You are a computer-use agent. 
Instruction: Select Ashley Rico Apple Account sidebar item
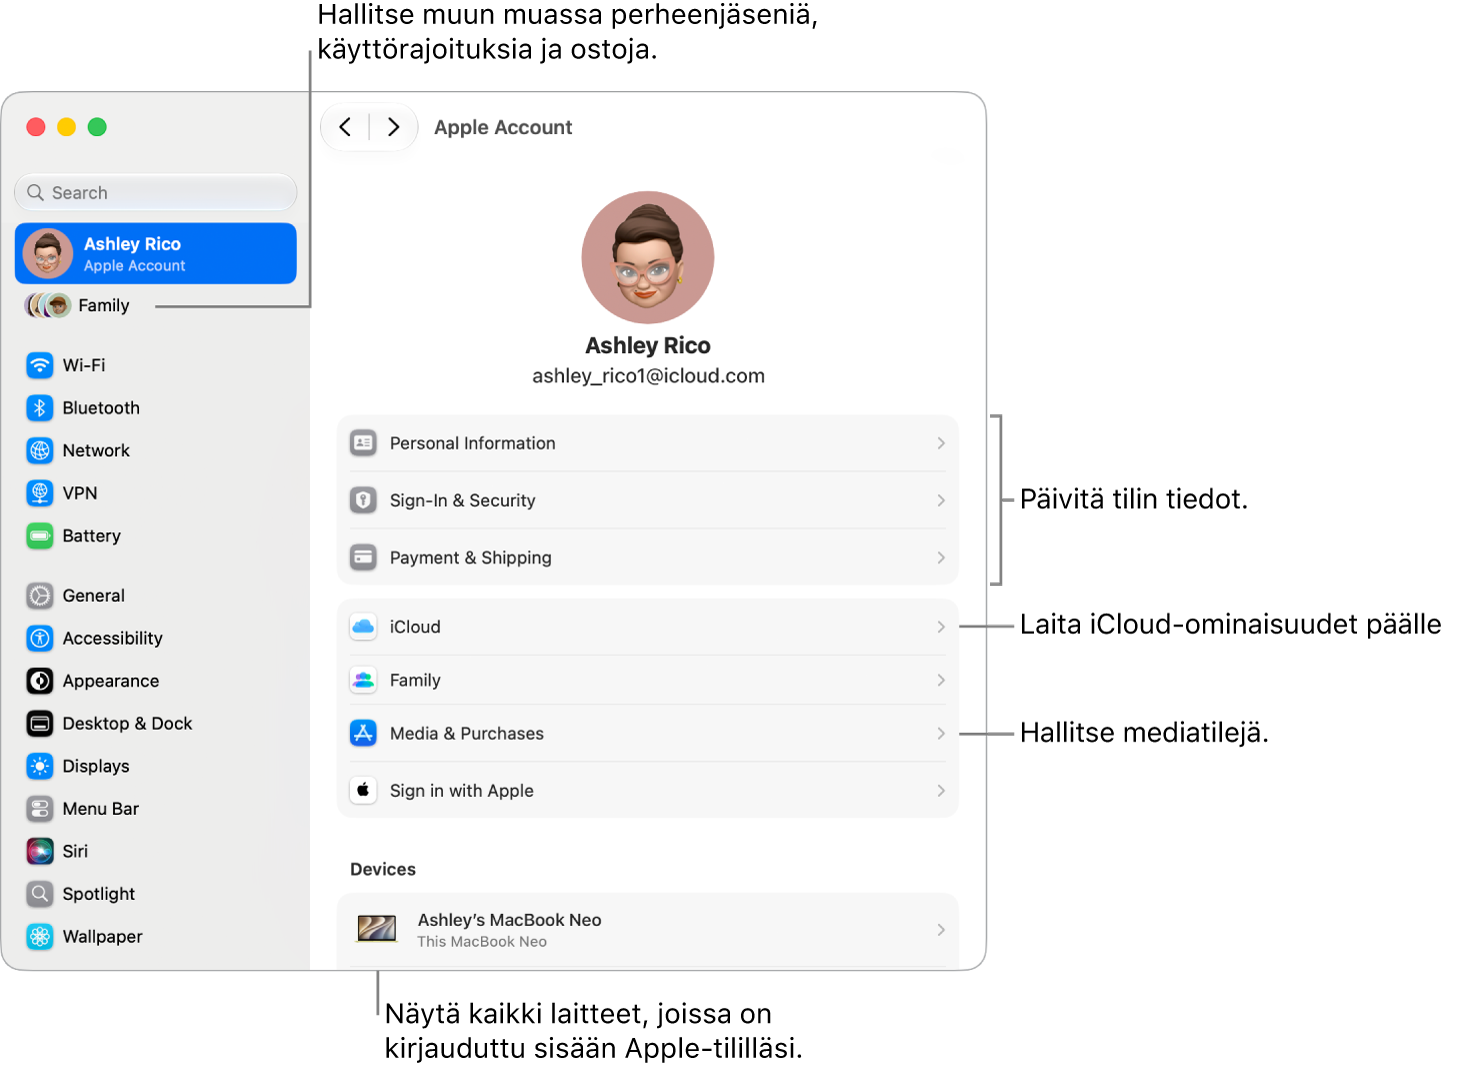pos(156,253)
